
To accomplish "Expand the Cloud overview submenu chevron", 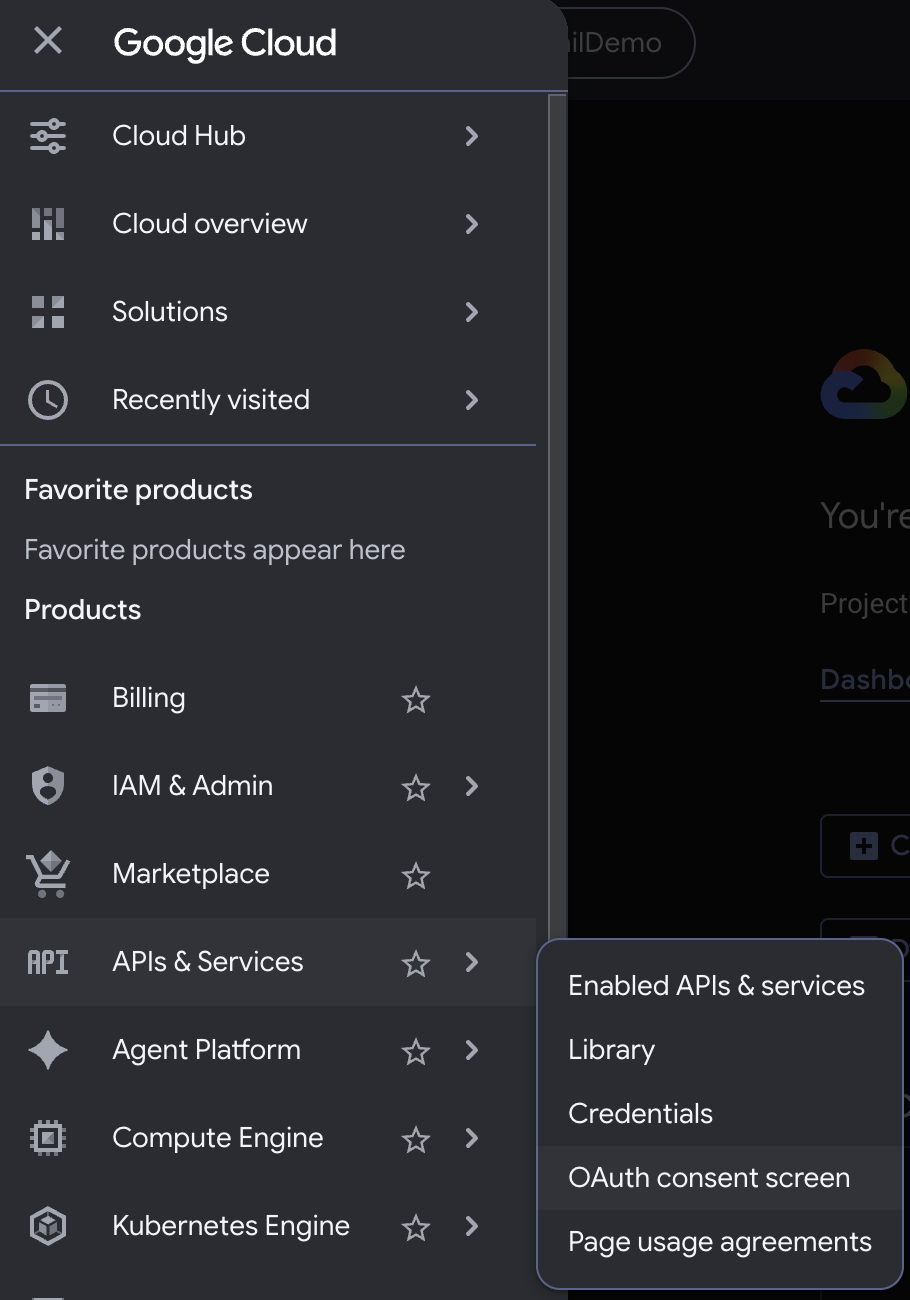I will (x=472, y=224).
